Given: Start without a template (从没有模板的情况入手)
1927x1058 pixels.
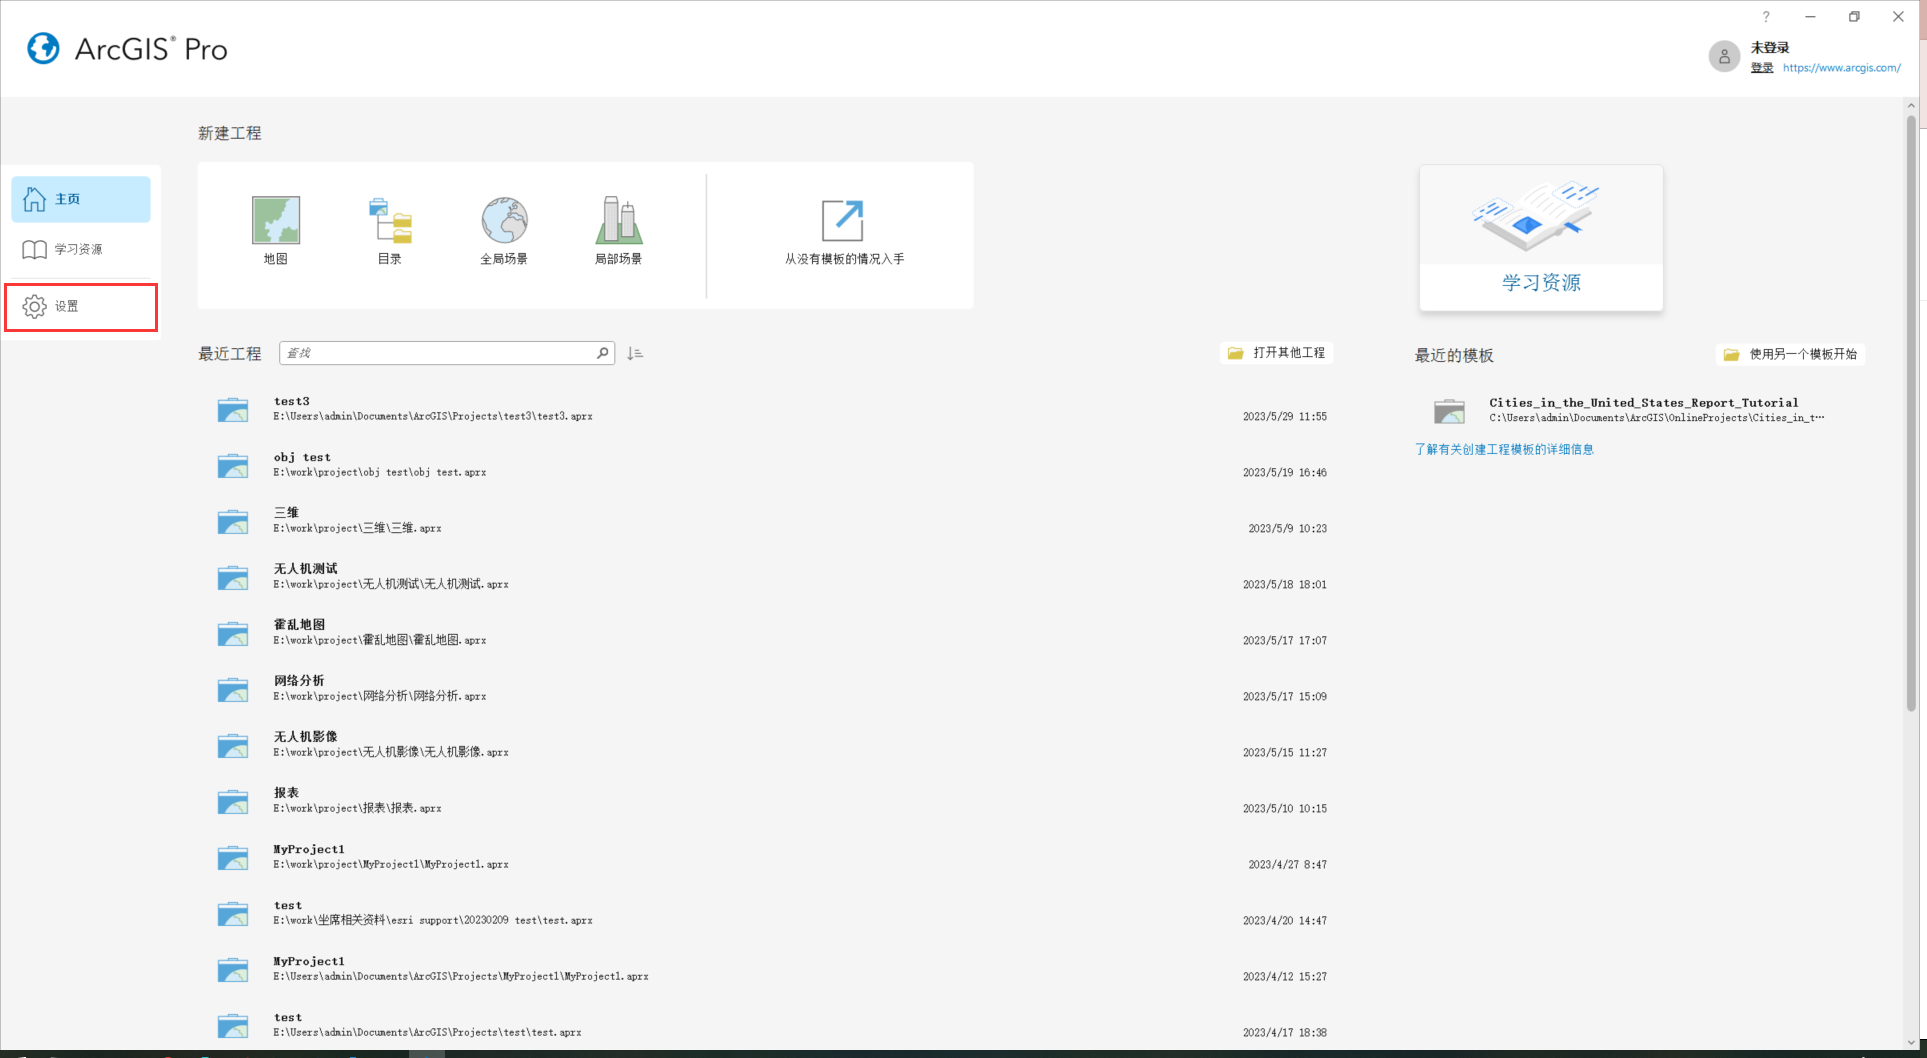Looking at the screenshot, I should click(844, 231).
